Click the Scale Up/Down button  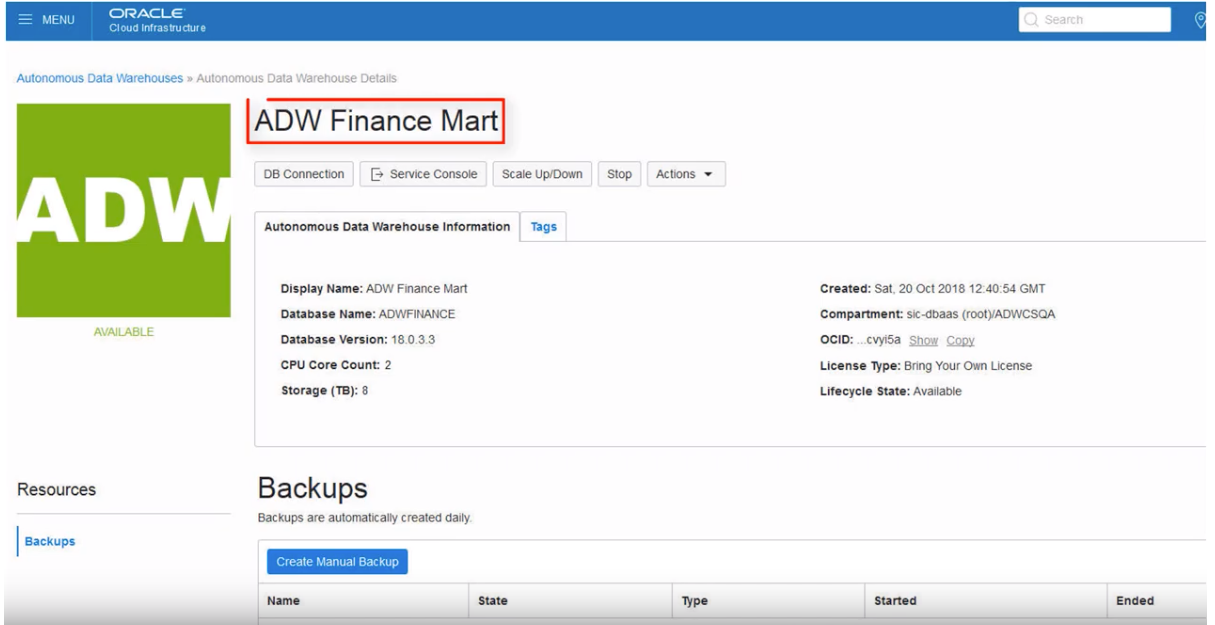point(542,174)
